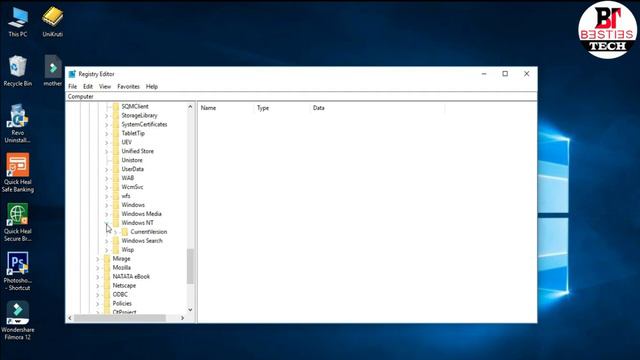This screenshot has width=640, height=360.
Task: Click the wfs folder icon
Action: 116,196
